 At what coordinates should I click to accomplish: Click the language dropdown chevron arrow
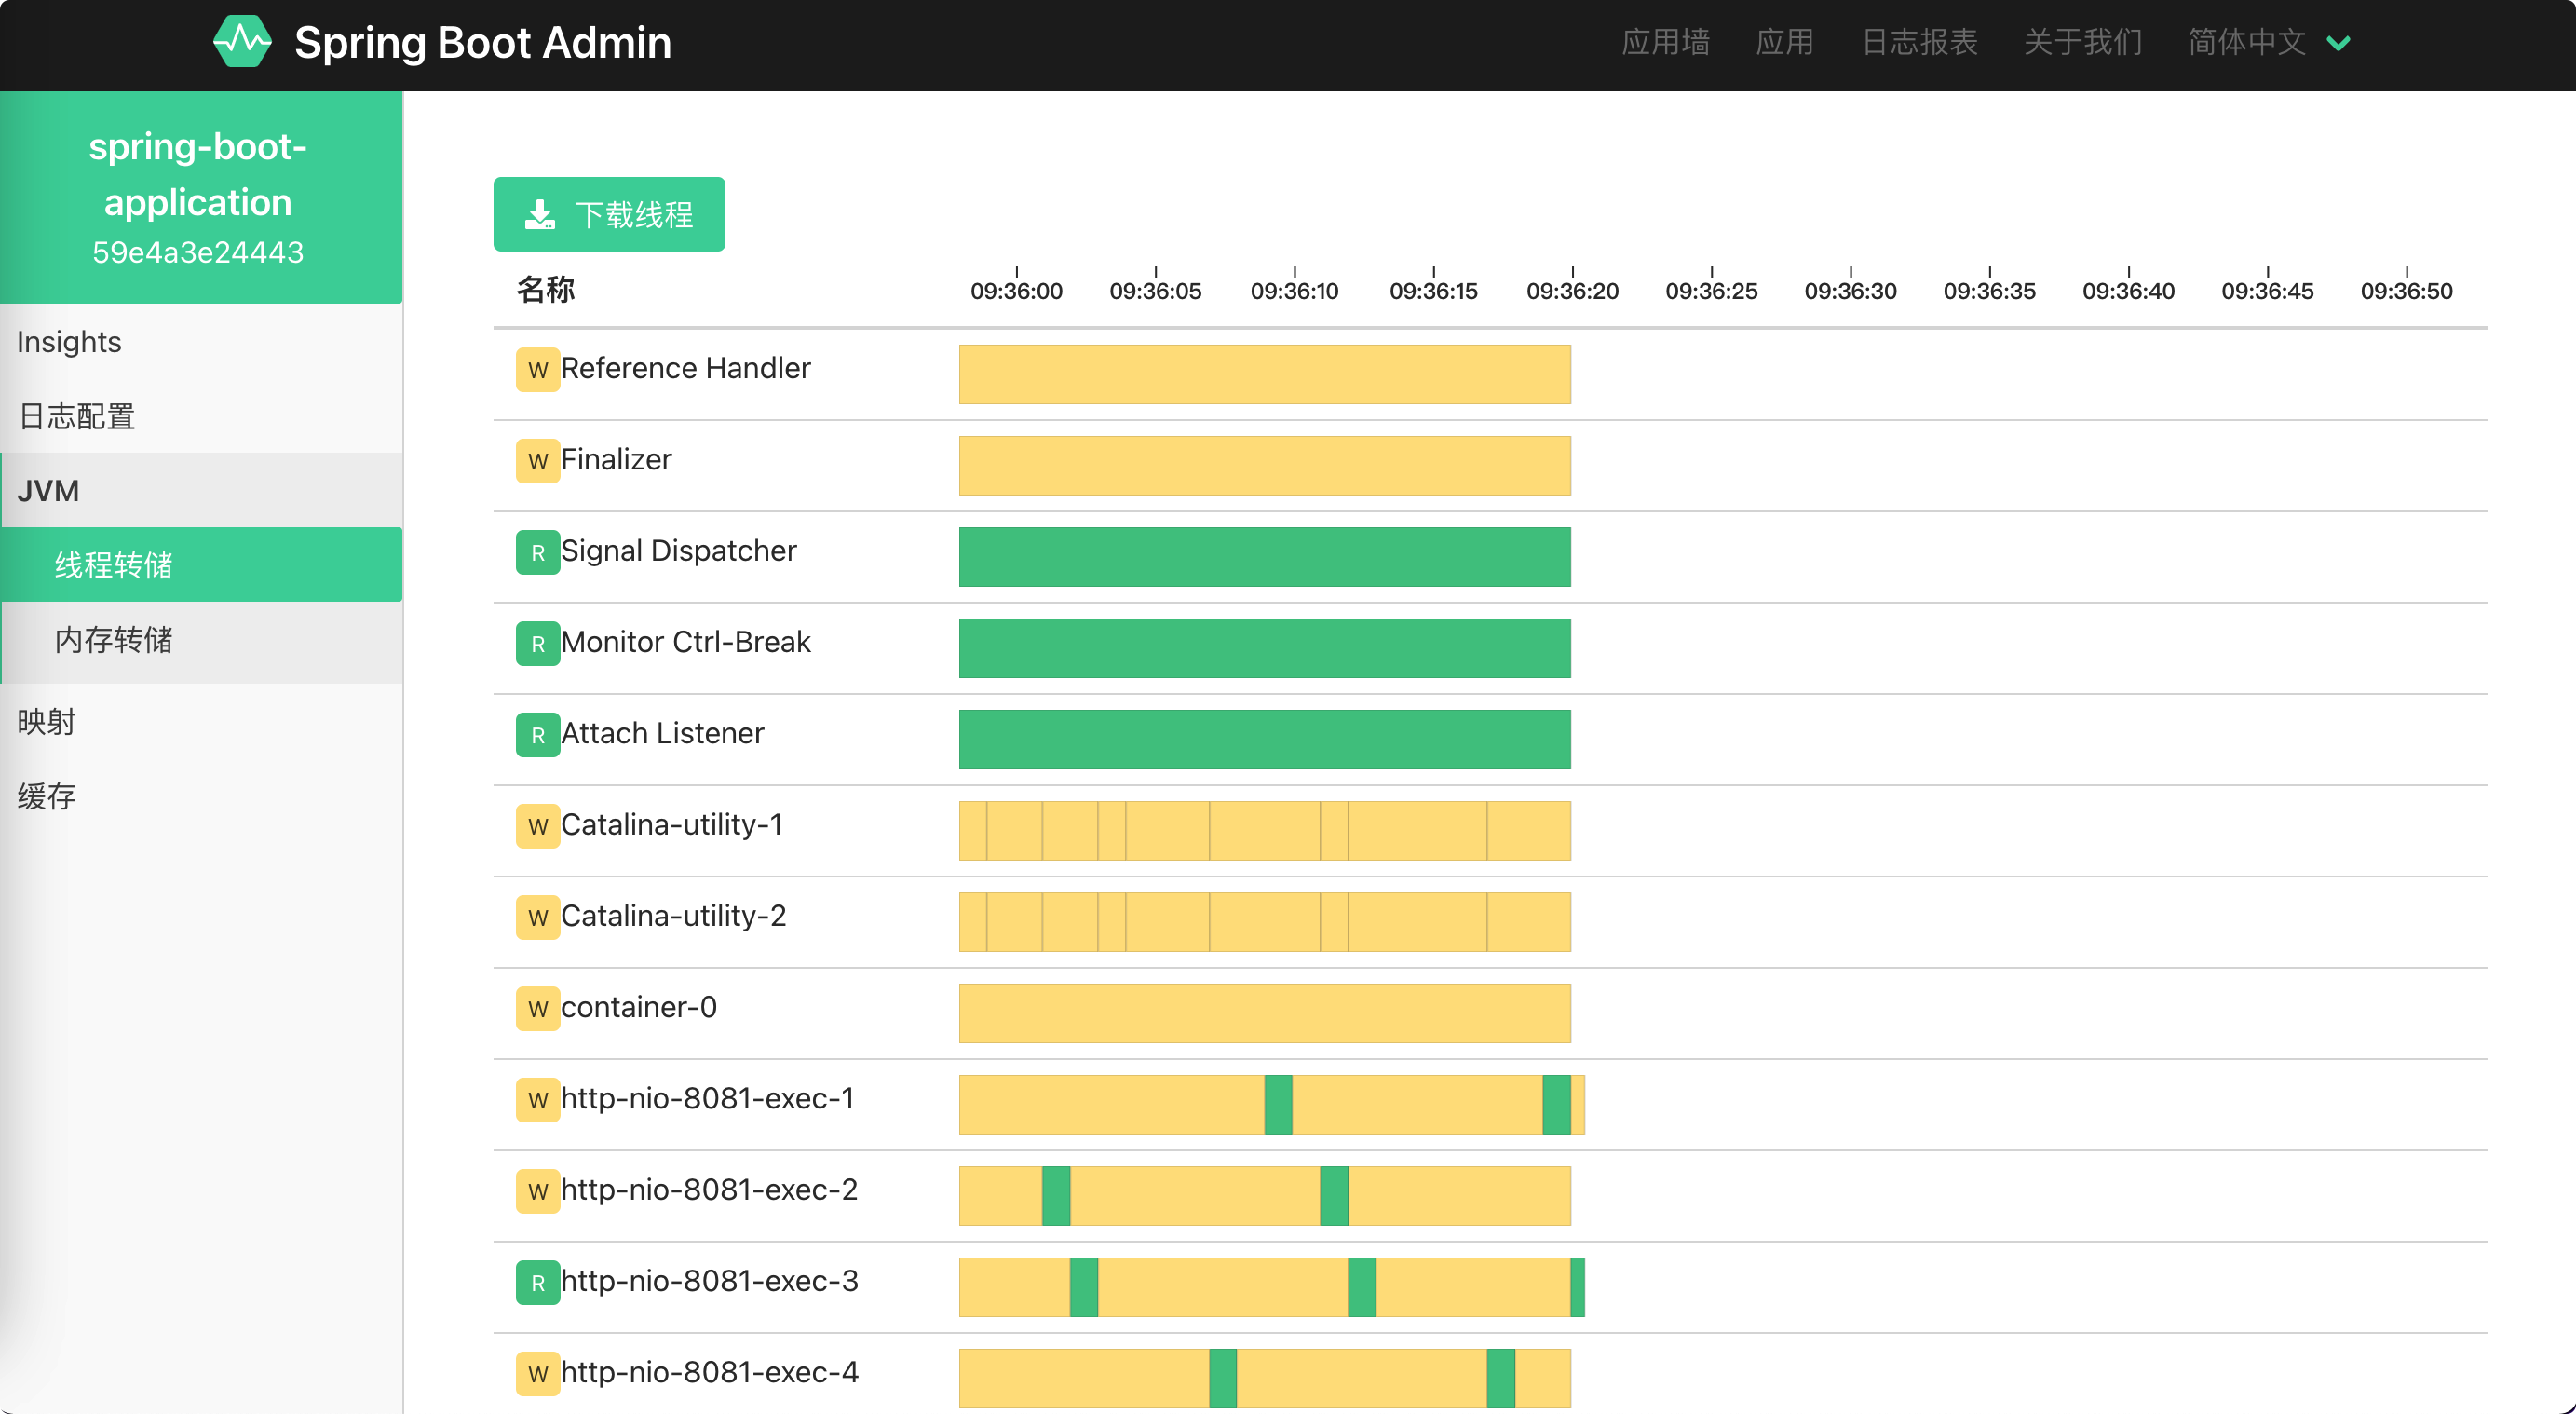click(x=2338, y=43)
